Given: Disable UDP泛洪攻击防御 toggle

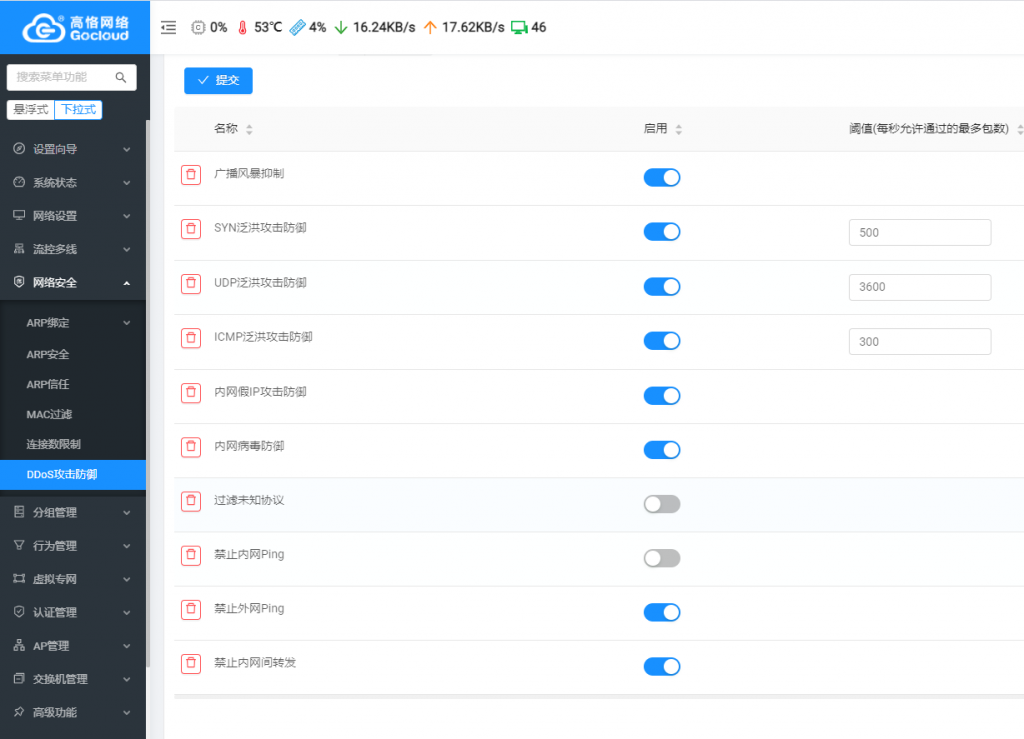Looking at the screenshot, I should pyautogui.click(x=661, y=287).
